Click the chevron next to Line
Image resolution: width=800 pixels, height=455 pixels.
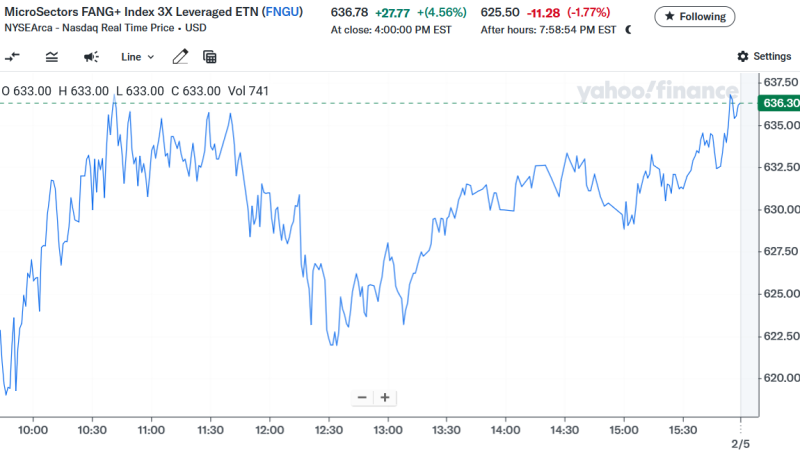151,57
